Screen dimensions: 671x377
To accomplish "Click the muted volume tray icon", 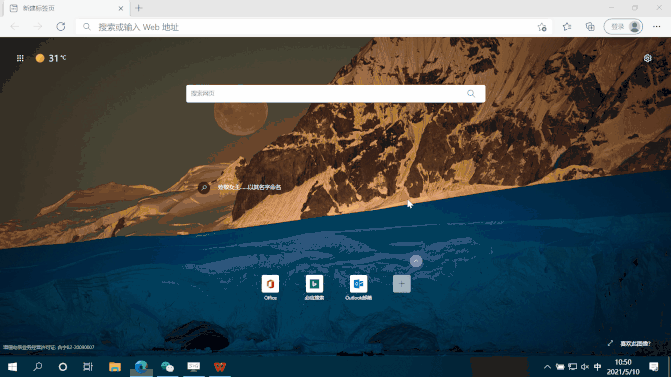I will (x=585, y=367).
